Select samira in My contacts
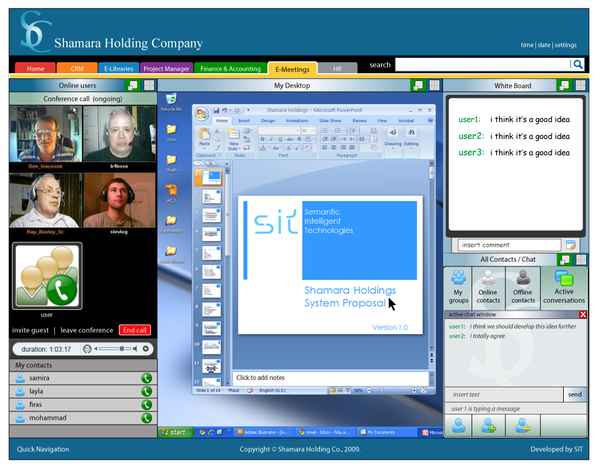The width and height of the screenshot is (600, 470). pyautogui.click(x=83, y=378)
